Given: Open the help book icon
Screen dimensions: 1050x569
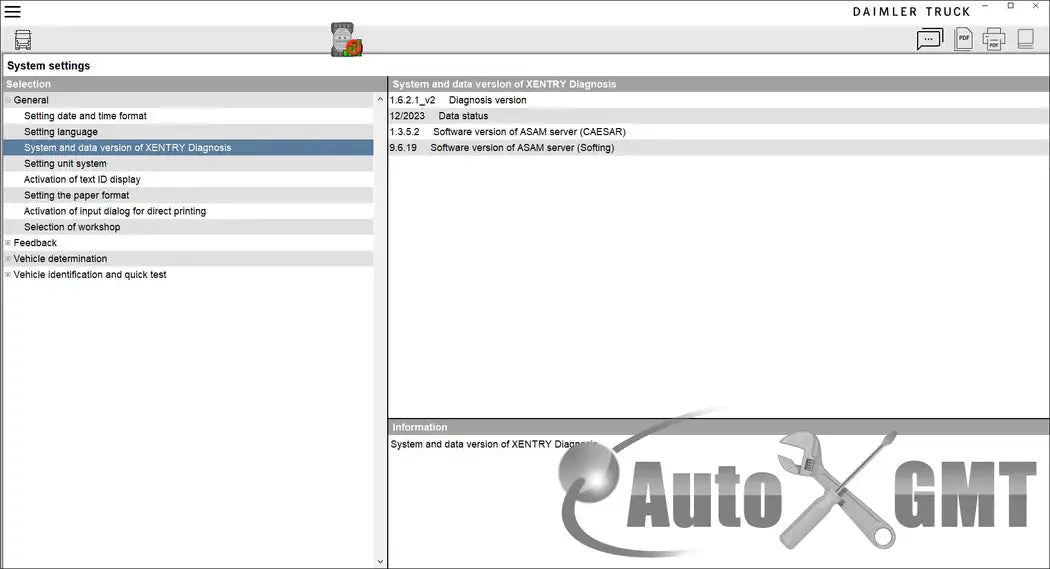Looking at the screenshot, I should point(1025,40).
